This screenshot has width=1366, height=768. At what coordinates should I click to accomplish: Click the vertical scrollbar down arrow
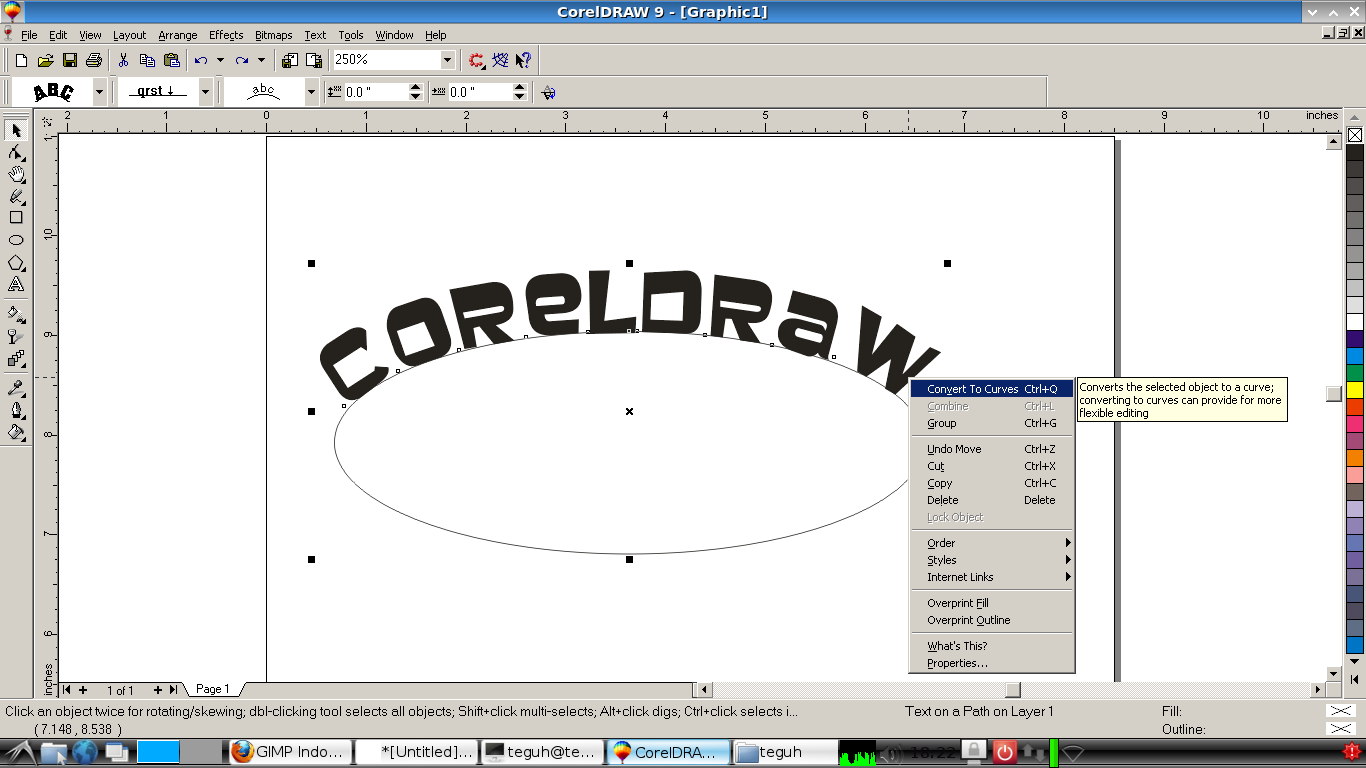[1333, 674]
